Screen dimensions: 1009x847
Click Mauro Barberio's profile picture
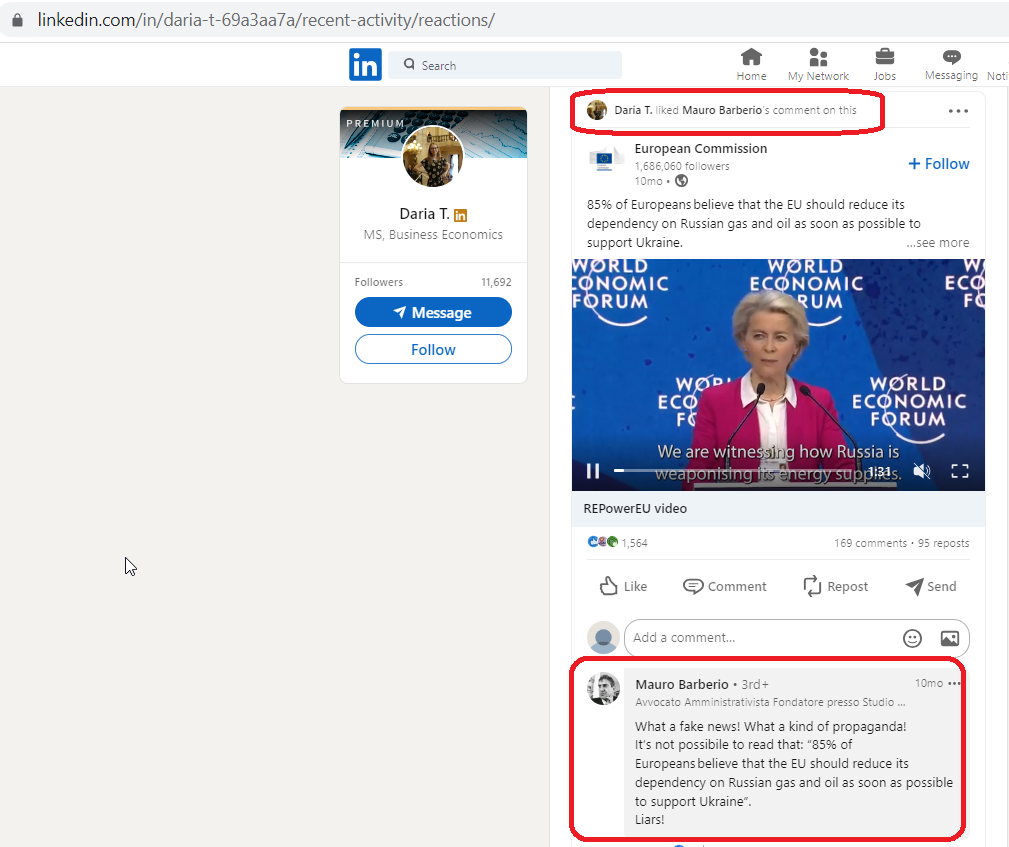[604, 689]
